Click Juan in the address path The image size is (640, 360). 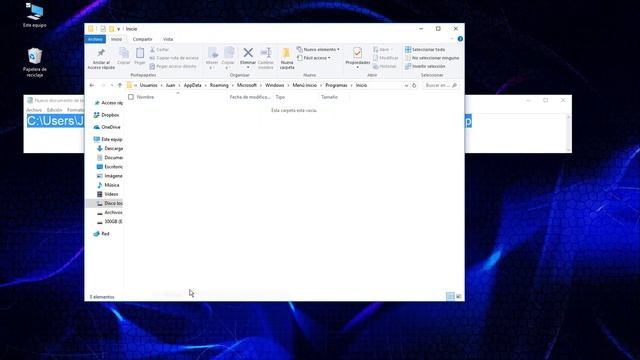point(170,85)
